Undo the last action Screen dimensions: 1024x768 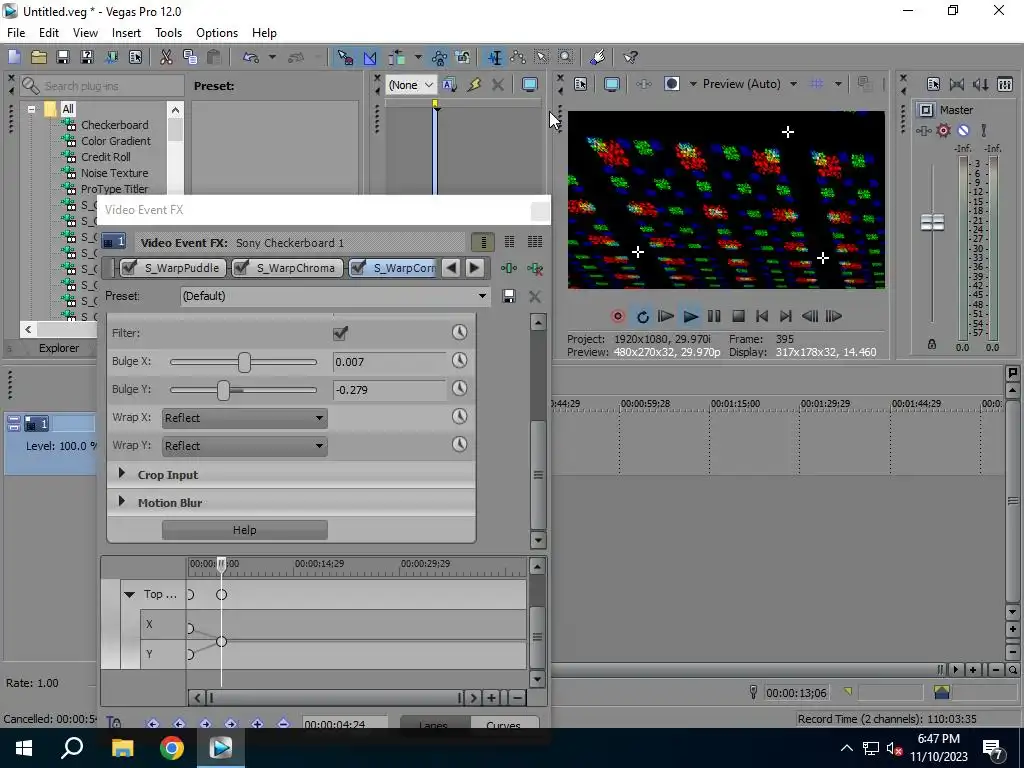click(251, 57)
